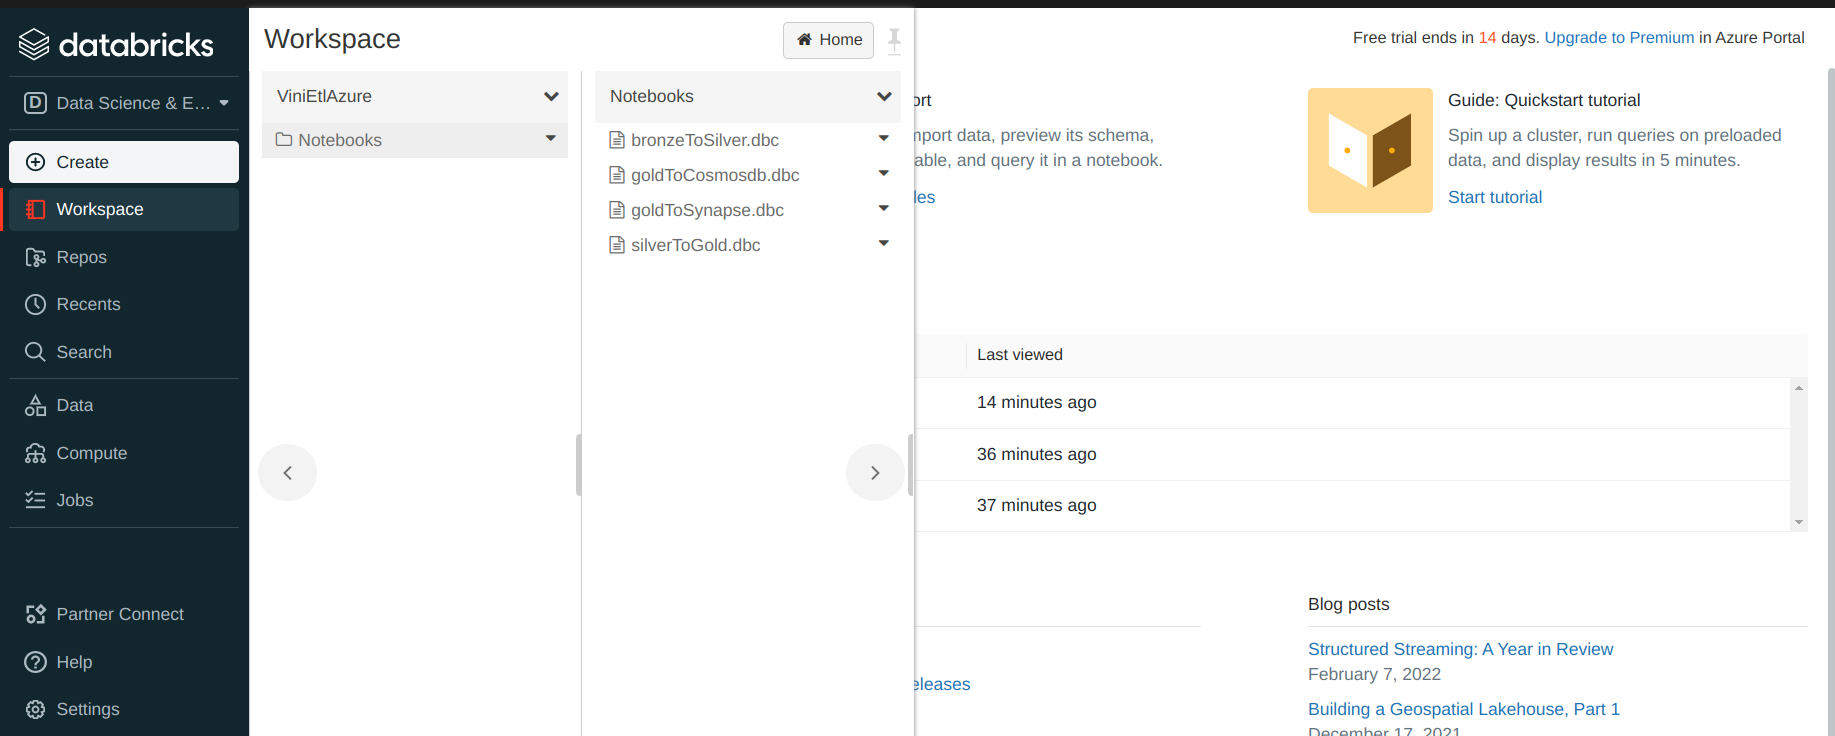Open Settings from the sidebar
The height and width of the screenshot is (736, 1835).
point(124,709)
